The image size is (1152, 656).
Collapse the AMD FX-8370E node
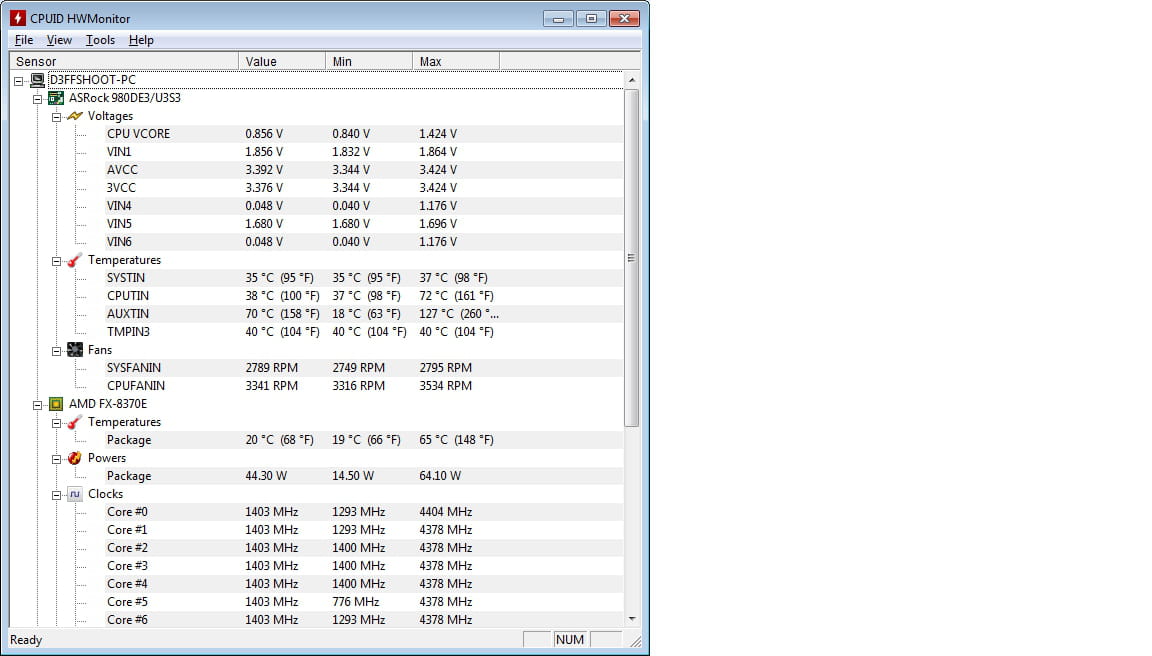click(37, 405)
